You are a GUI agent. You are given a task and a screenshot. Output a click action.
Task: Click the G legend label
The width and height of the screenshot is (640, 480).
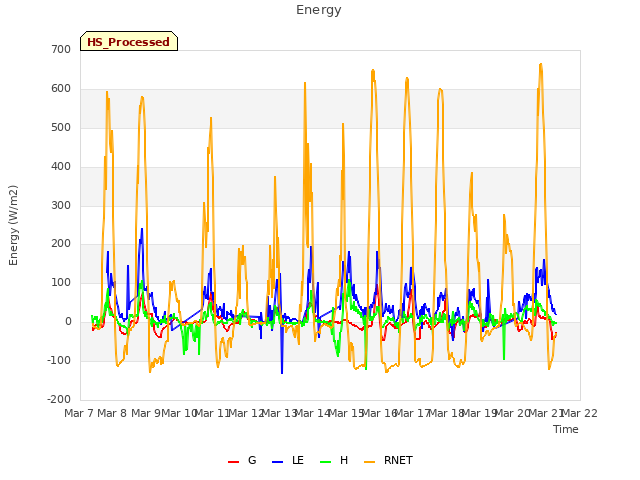252,460
